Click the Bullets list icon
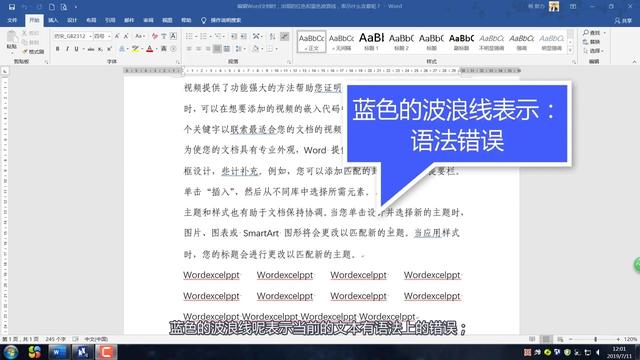This screenshot has width=640, height=360. coord(189,36)
